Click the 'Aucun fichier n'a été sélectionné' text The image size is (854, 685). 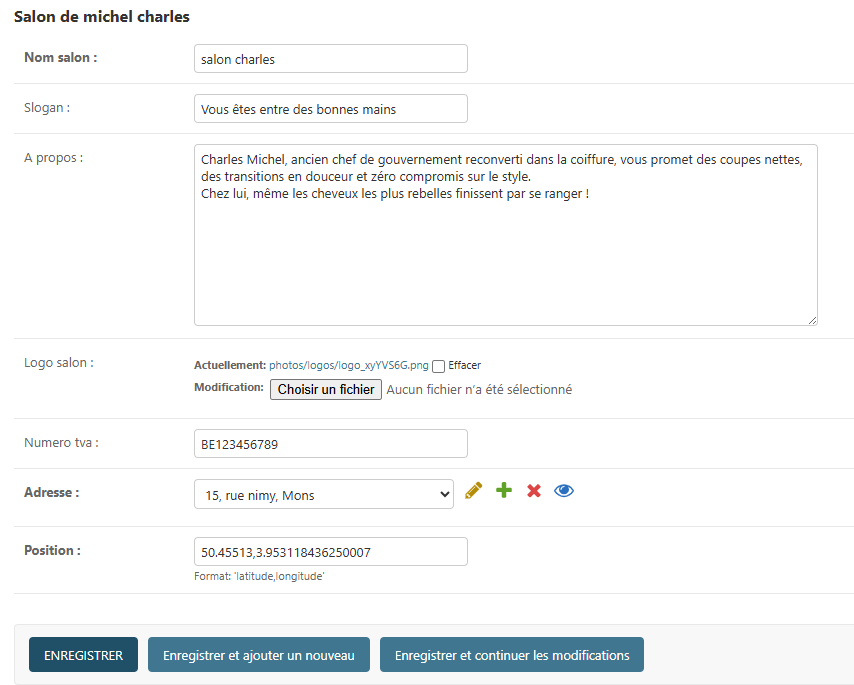pos(479,390)
